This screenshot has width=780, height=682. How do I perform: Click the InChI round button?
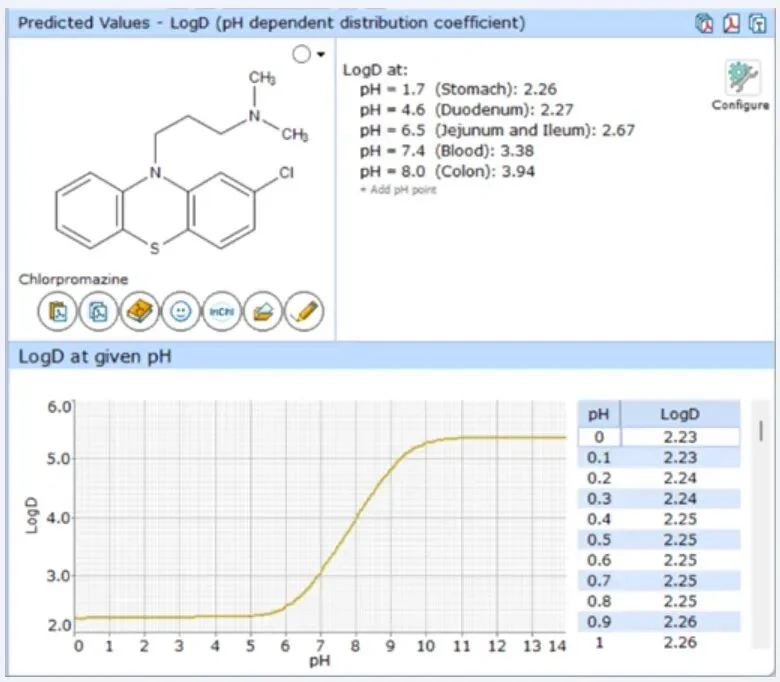221,311
